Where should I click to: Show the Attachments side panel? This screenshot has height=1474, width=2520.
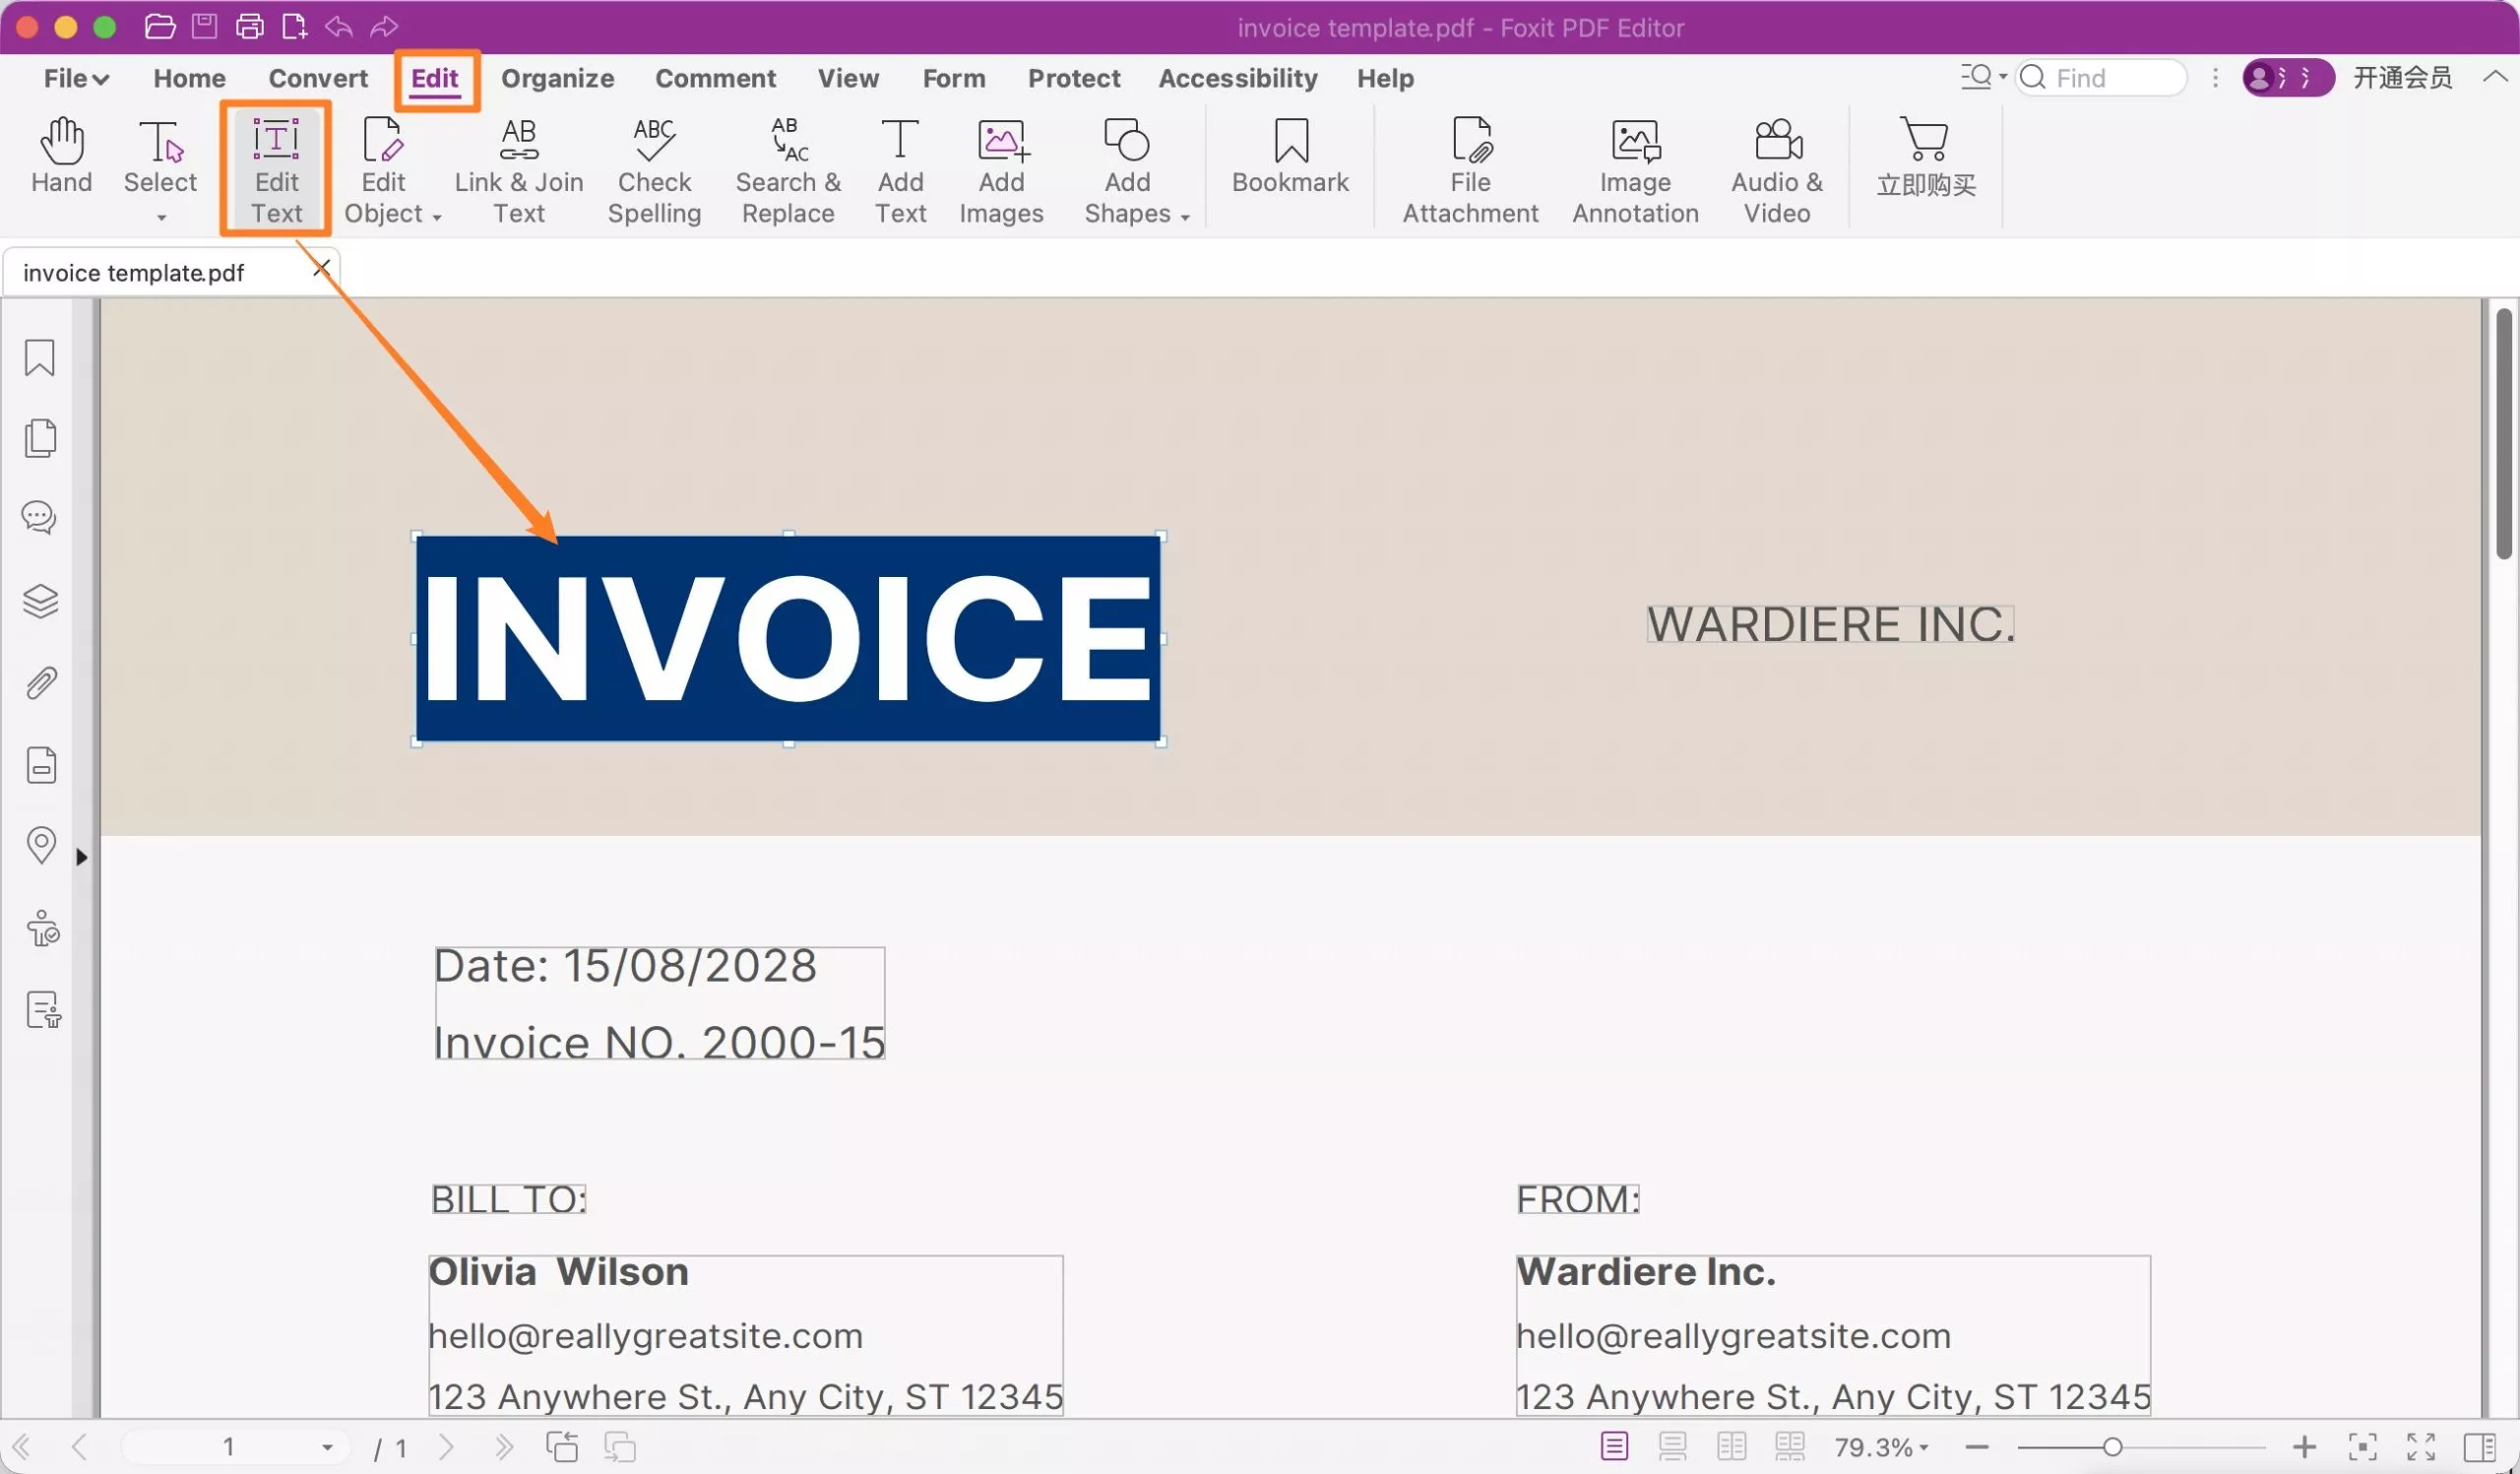tap(40, 683)
